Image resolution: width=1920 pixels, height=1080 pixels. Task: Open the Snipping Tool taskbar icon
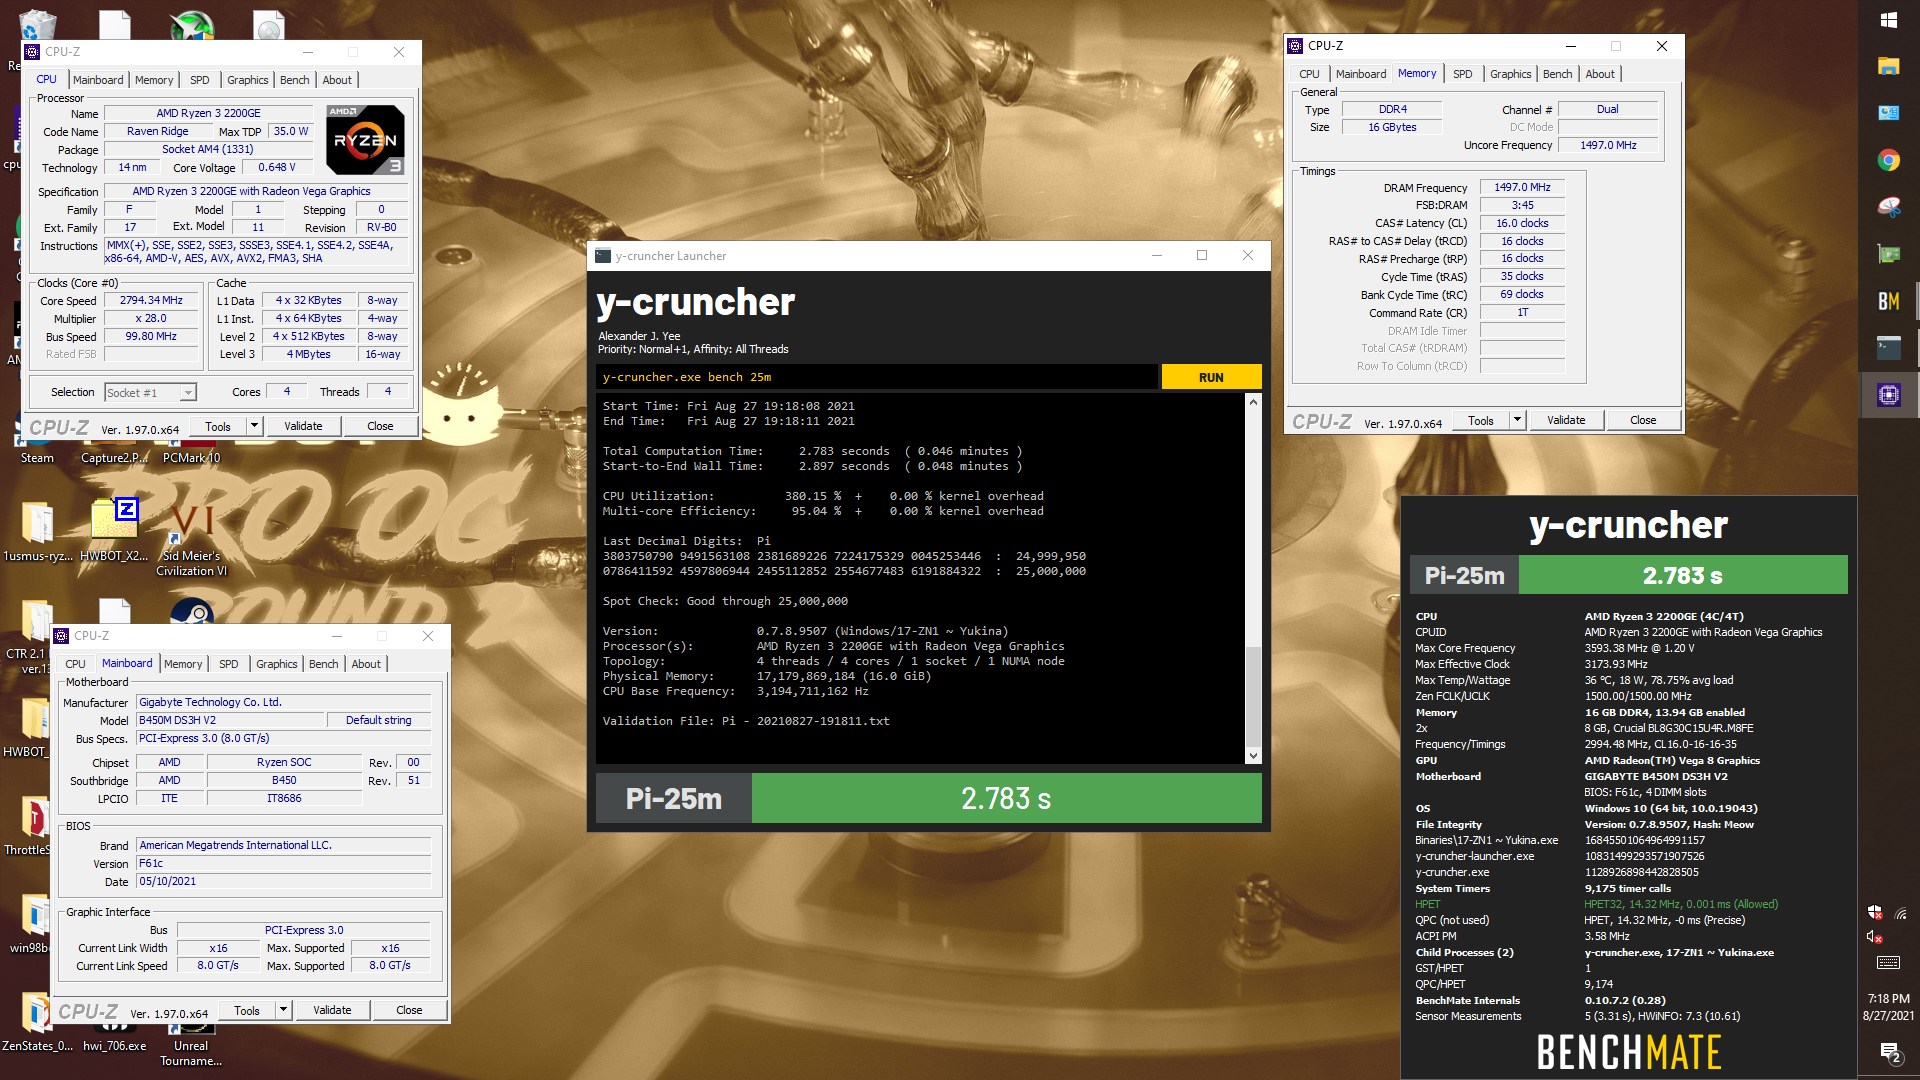(1888, 207)
